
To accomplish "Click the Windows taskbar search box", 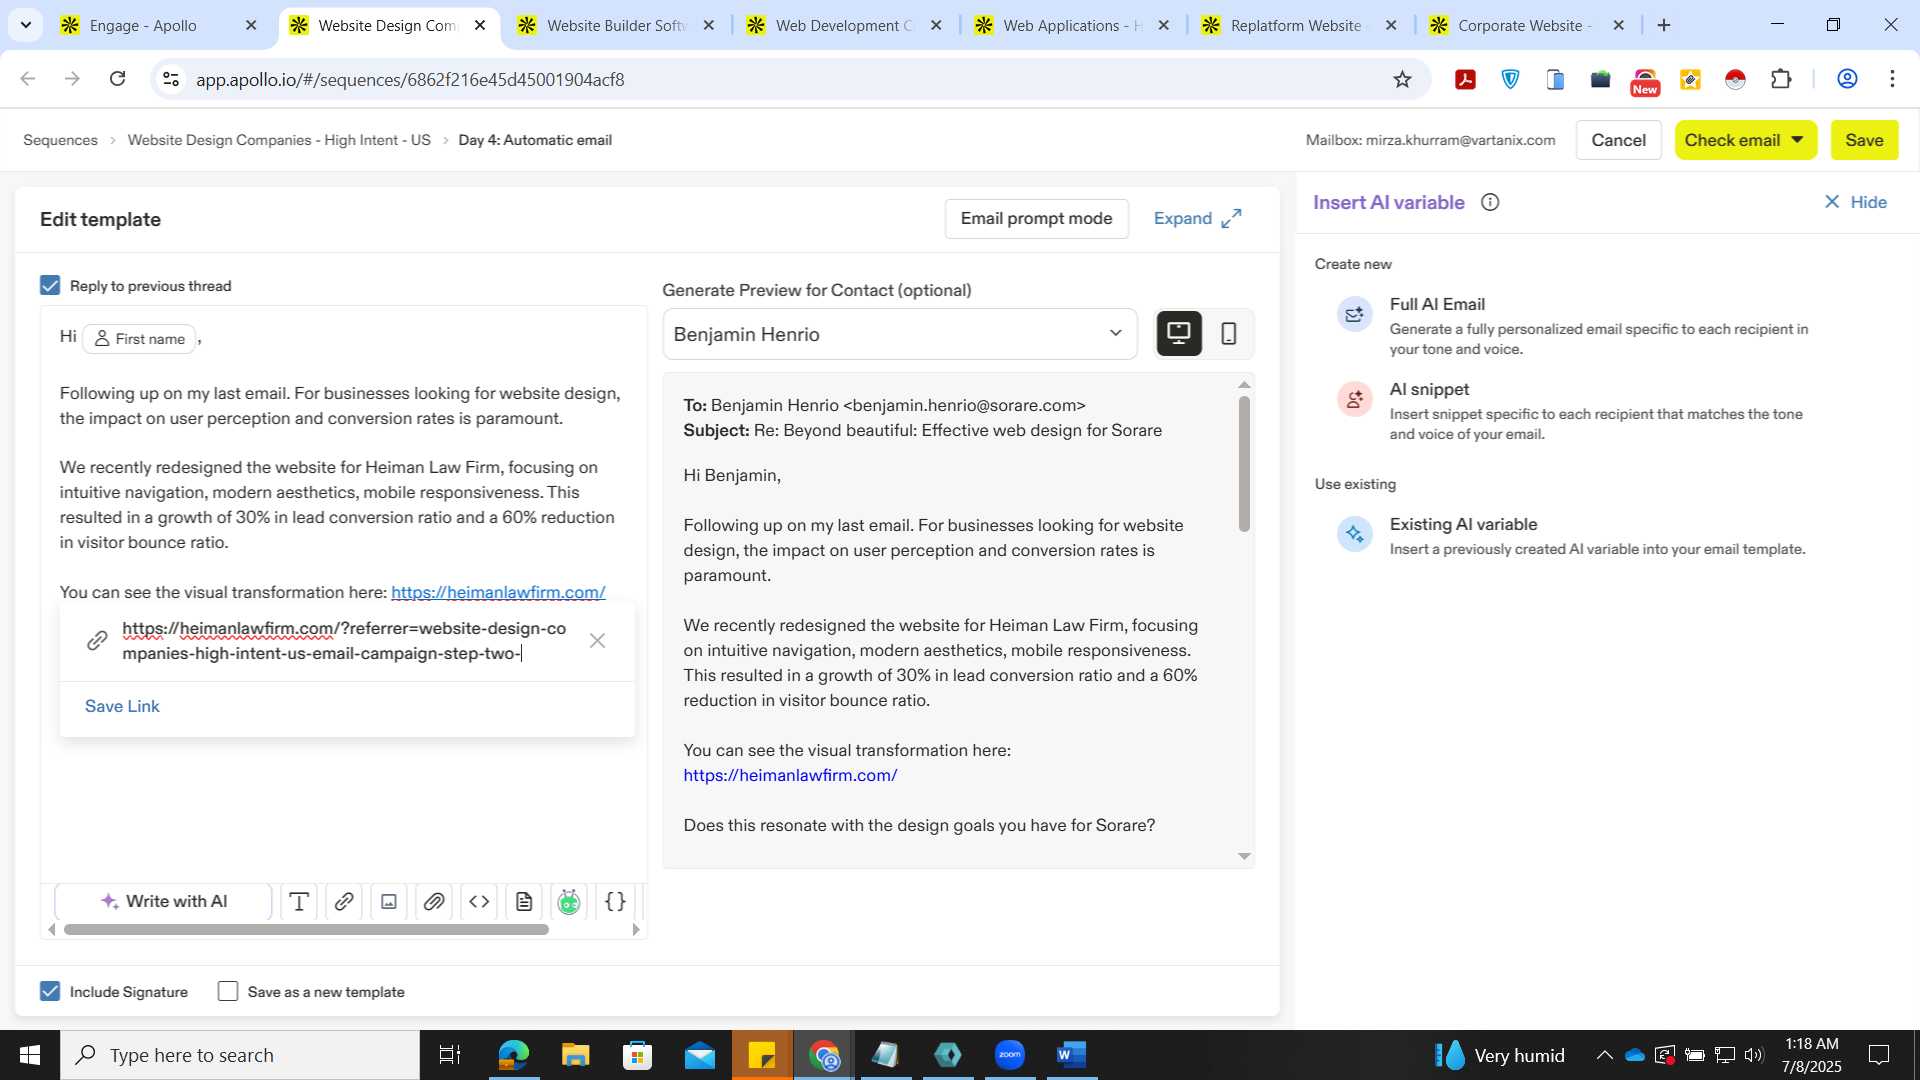I will tap(240, 1055).
